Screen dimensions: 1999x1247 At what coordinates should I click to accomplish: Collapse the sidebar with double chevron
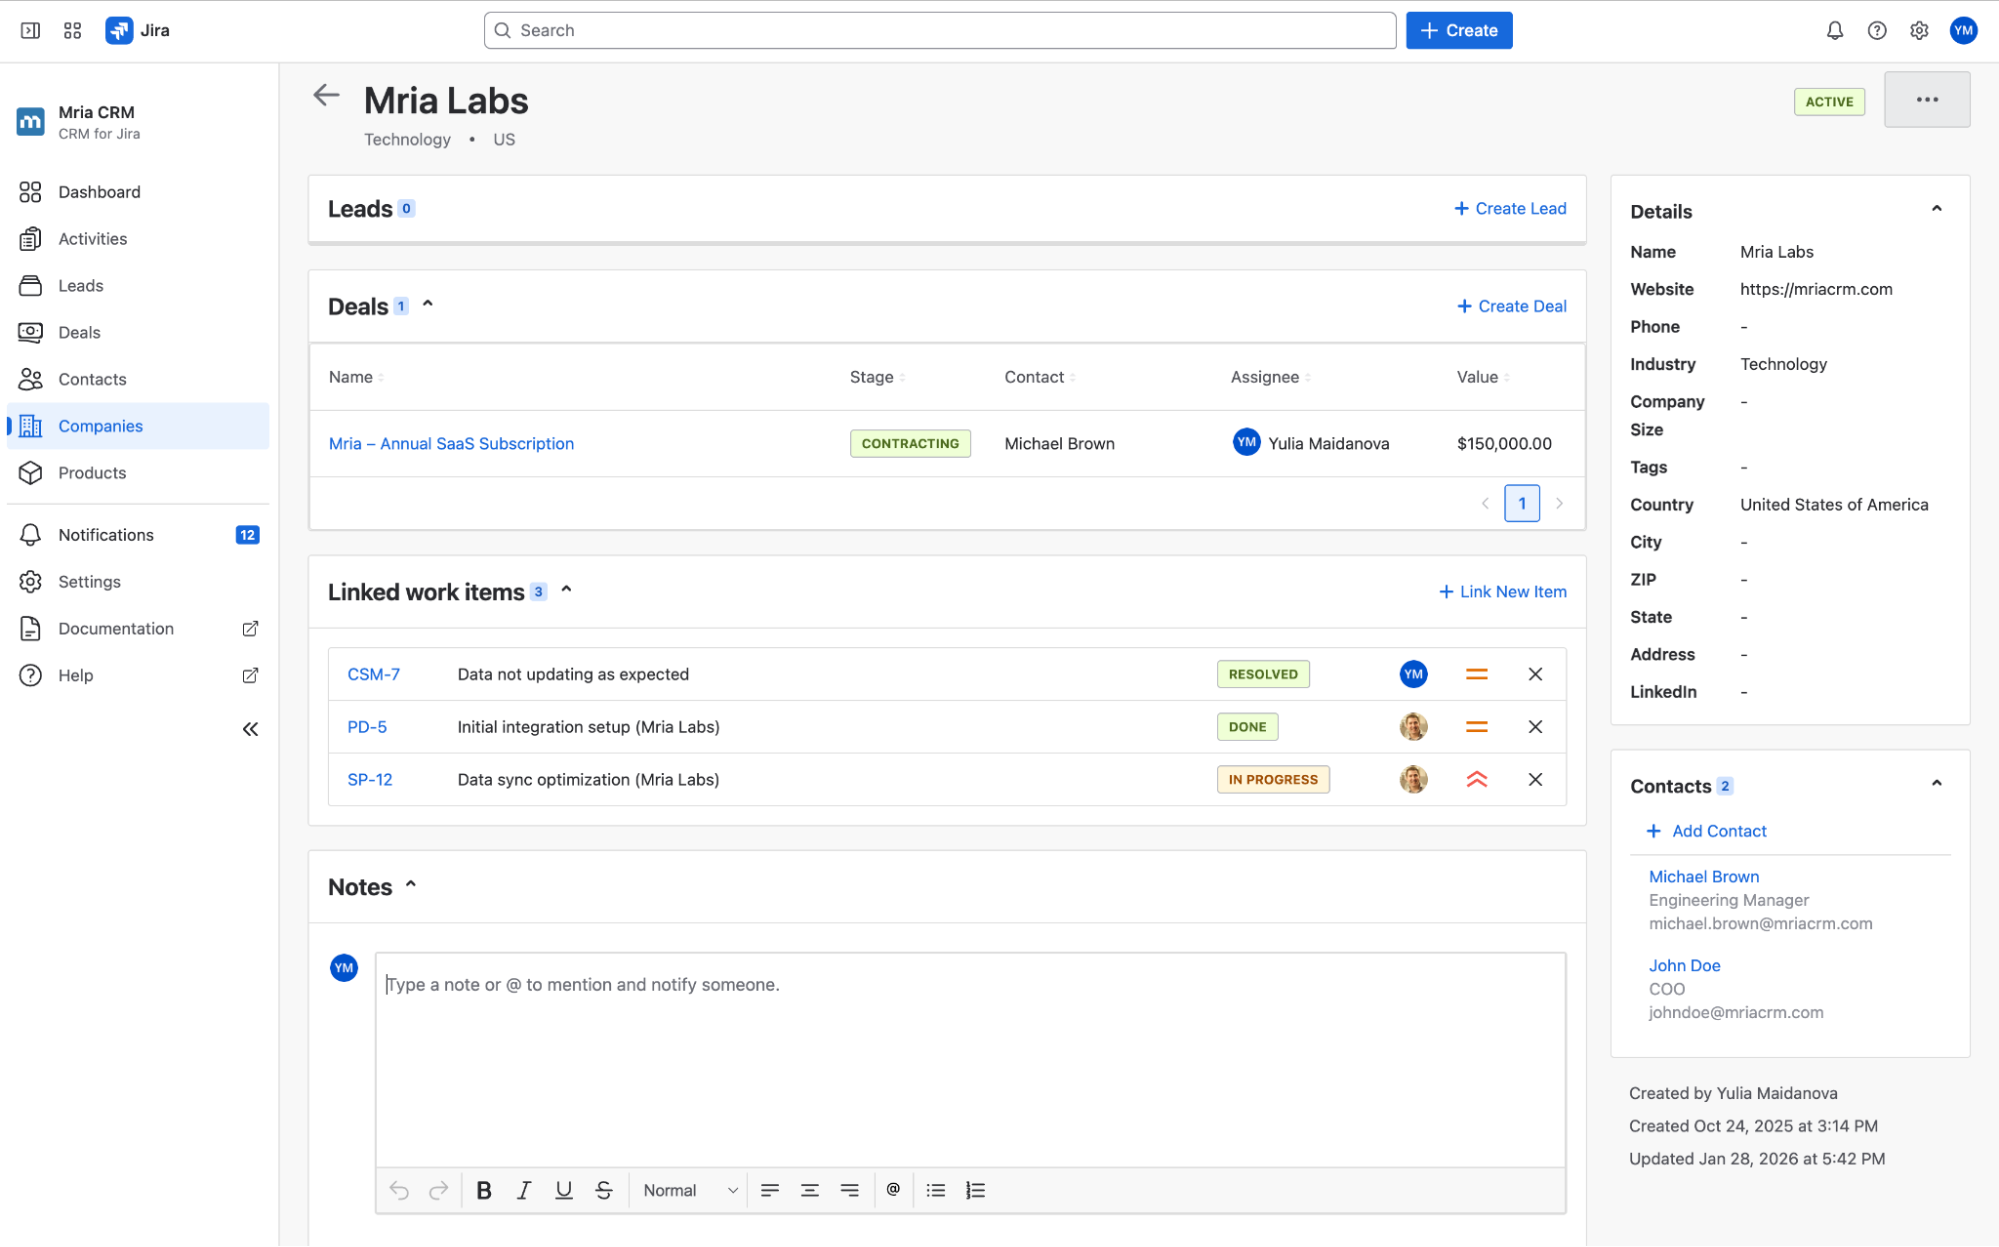pyautogui.click(x=250, y=729)
